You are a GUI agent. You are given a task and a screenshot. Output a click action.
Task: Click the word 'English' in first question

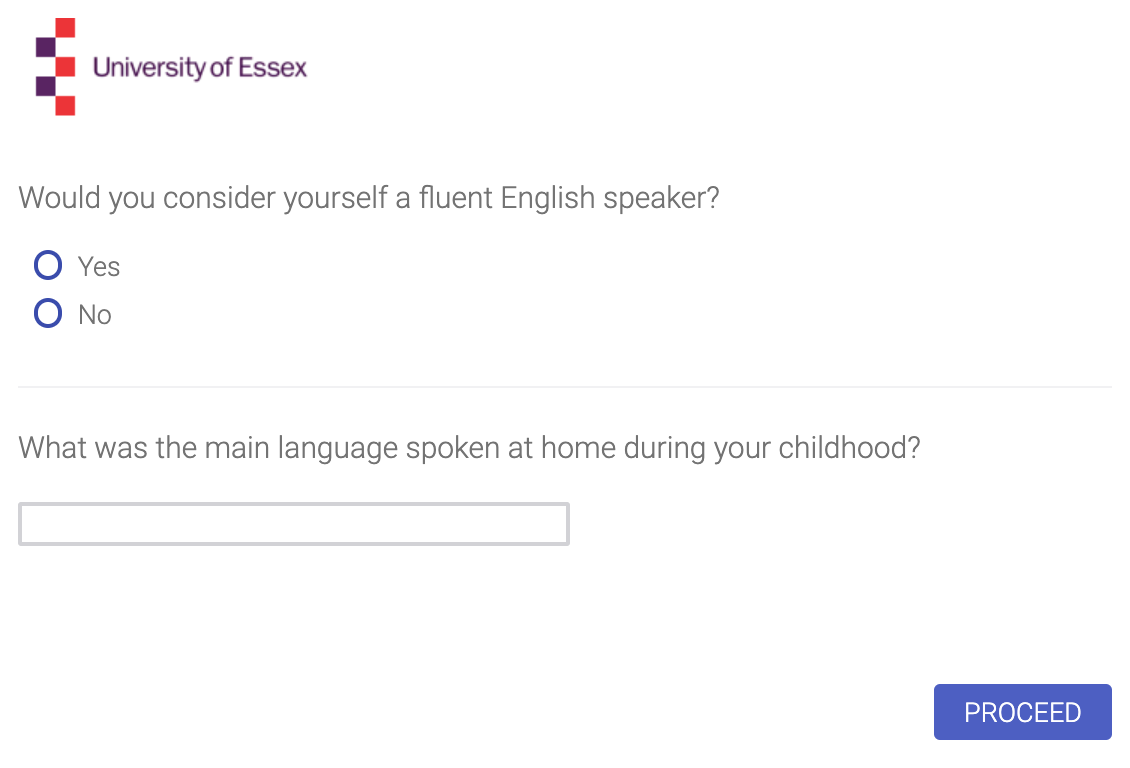pyautogui.click(x=548, y=199)
